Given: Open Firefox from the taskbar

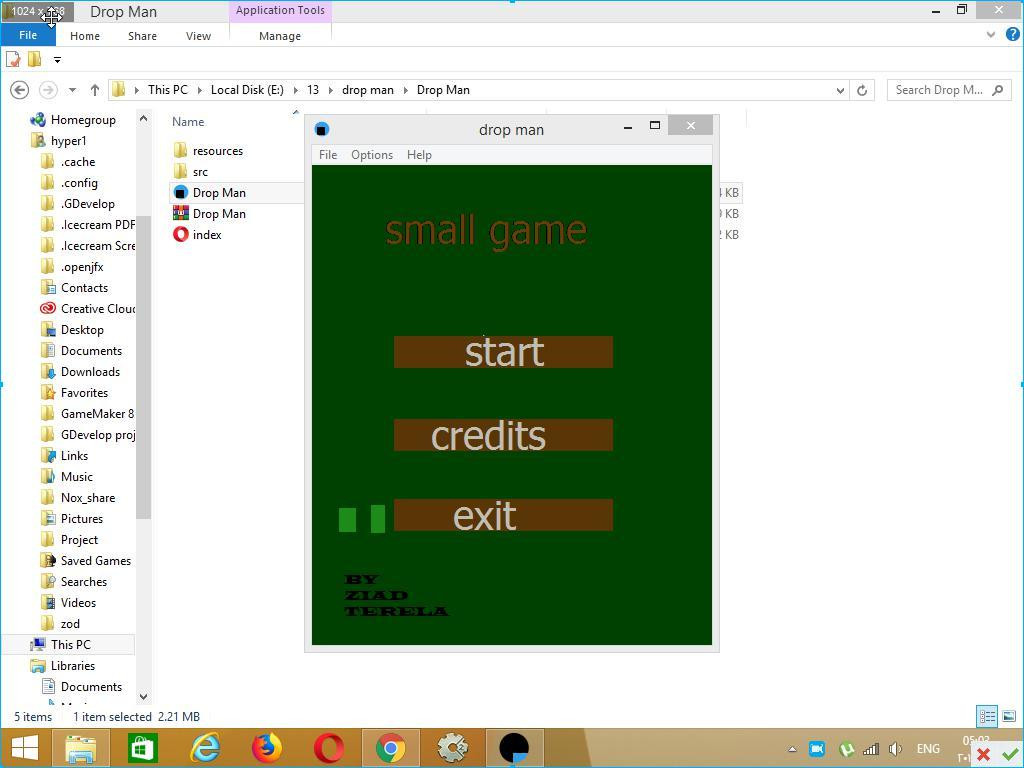Looking at the screenshot, I should pos(266,748).
